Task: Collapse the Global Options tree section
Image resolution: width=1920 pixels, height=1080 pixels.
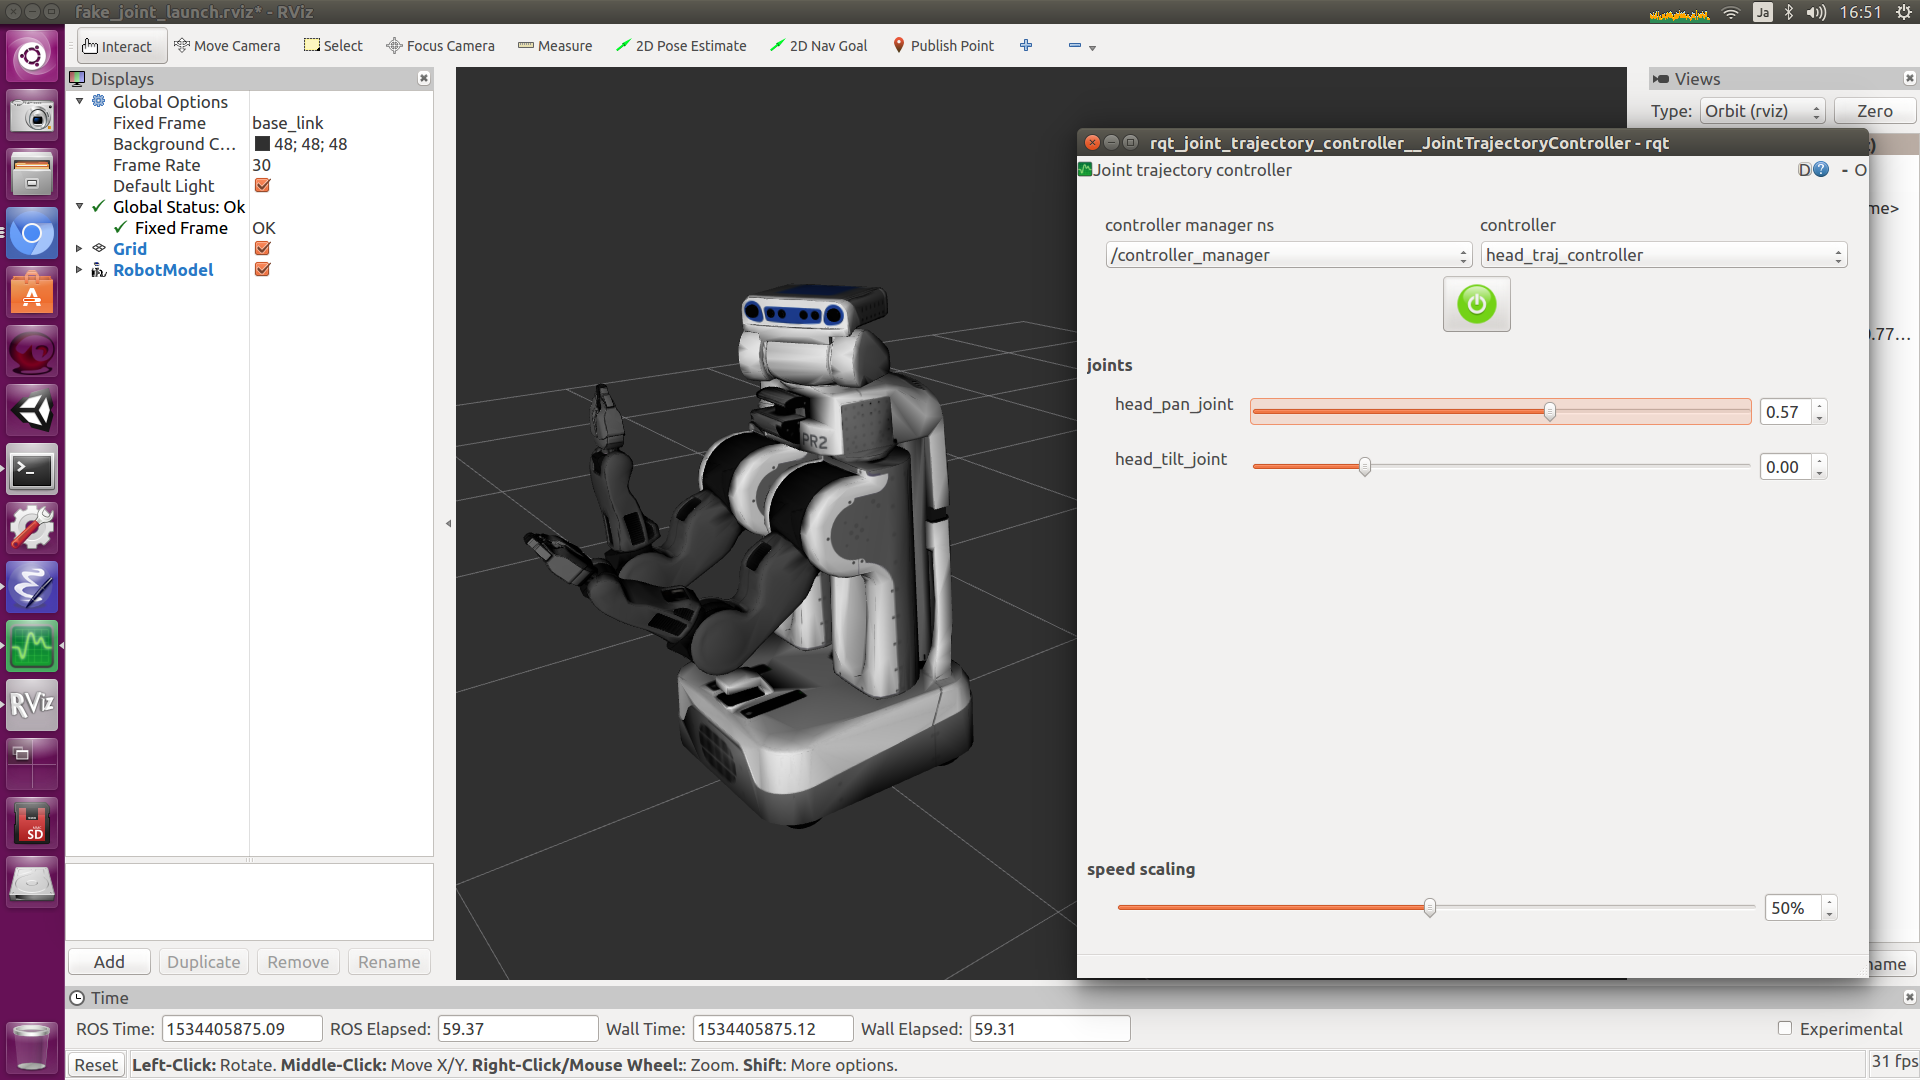Action: pyautogui.click(x=79, y=102)
